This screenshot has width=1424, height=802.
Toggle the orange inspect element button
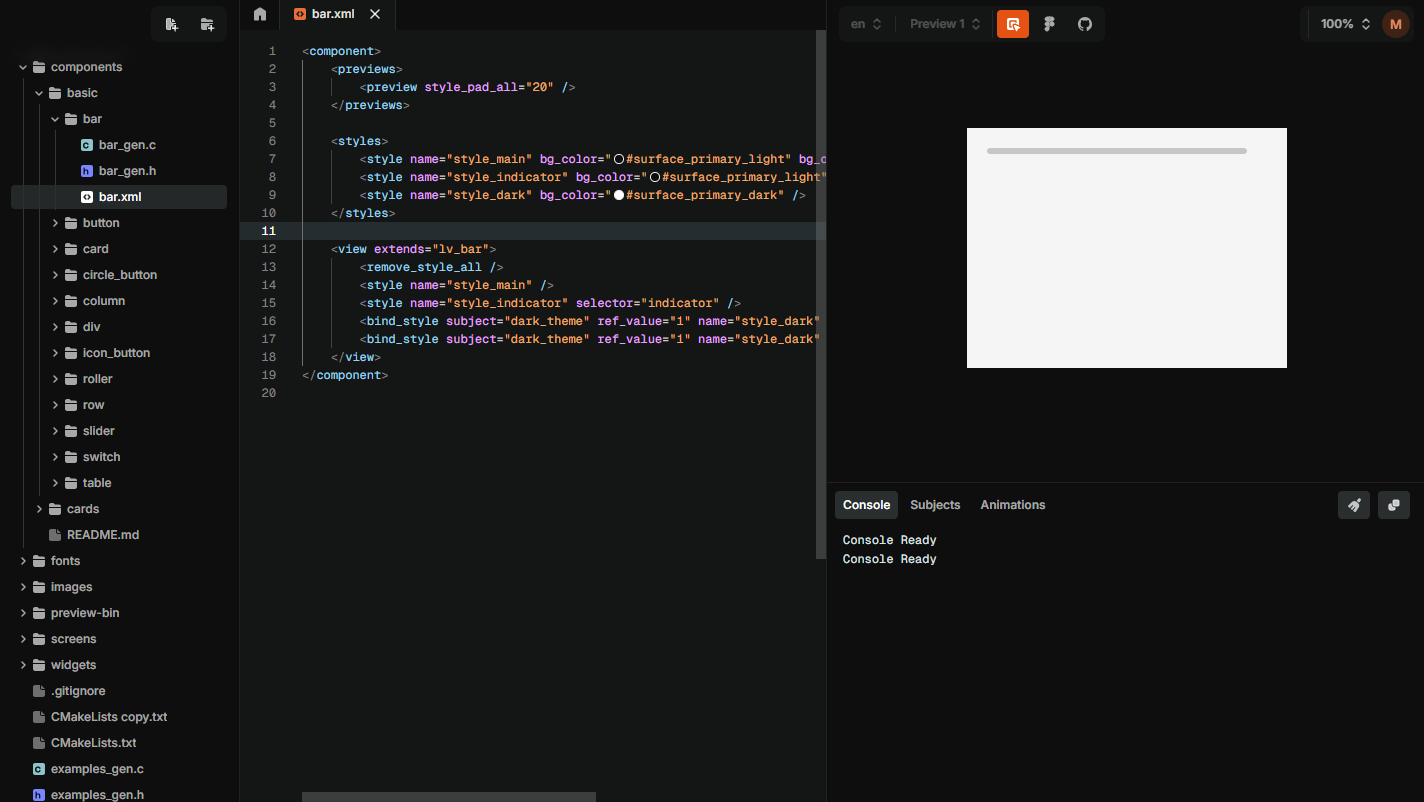(x=1013, y=24)
